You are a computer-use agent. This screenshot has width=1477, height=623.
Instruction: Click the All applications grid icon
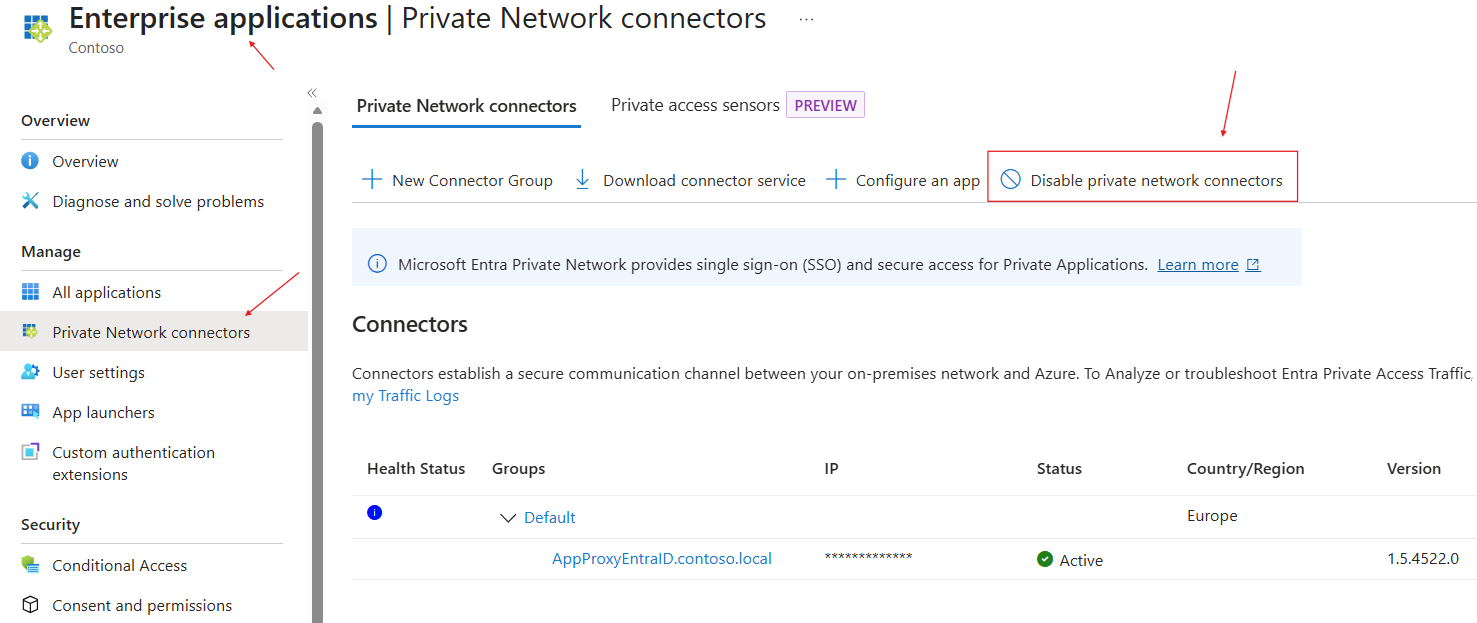coord(31,292)
